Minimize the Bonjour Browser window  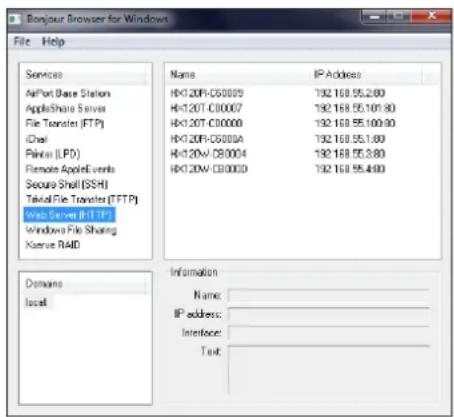click(x=374, y=16)
